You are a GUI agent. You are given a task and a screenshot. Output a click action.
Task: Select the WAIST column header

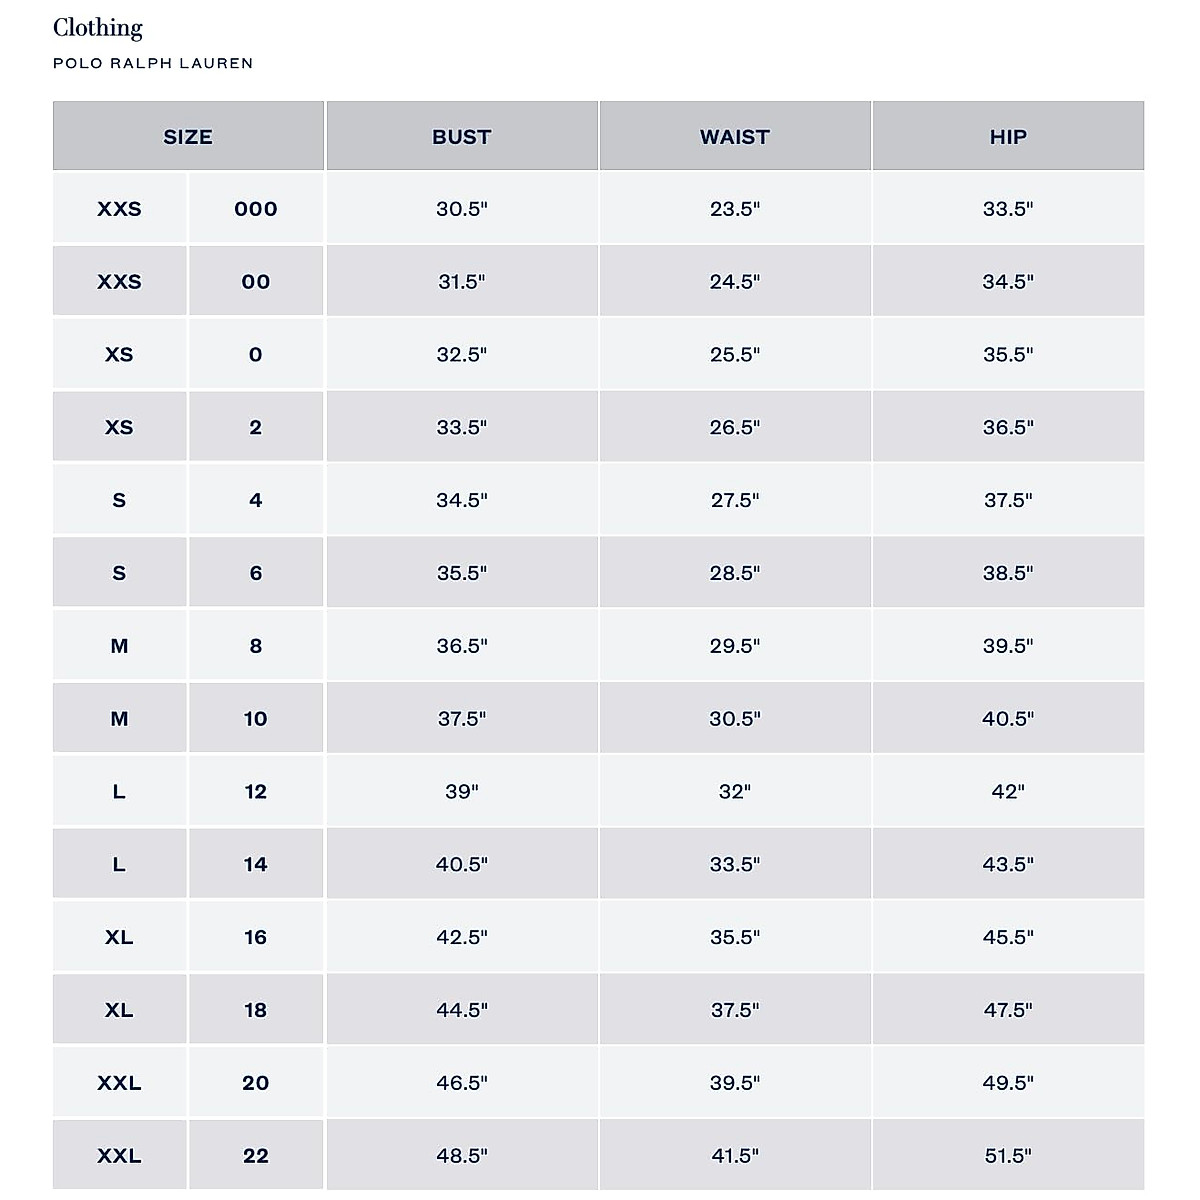pos(734,137)
